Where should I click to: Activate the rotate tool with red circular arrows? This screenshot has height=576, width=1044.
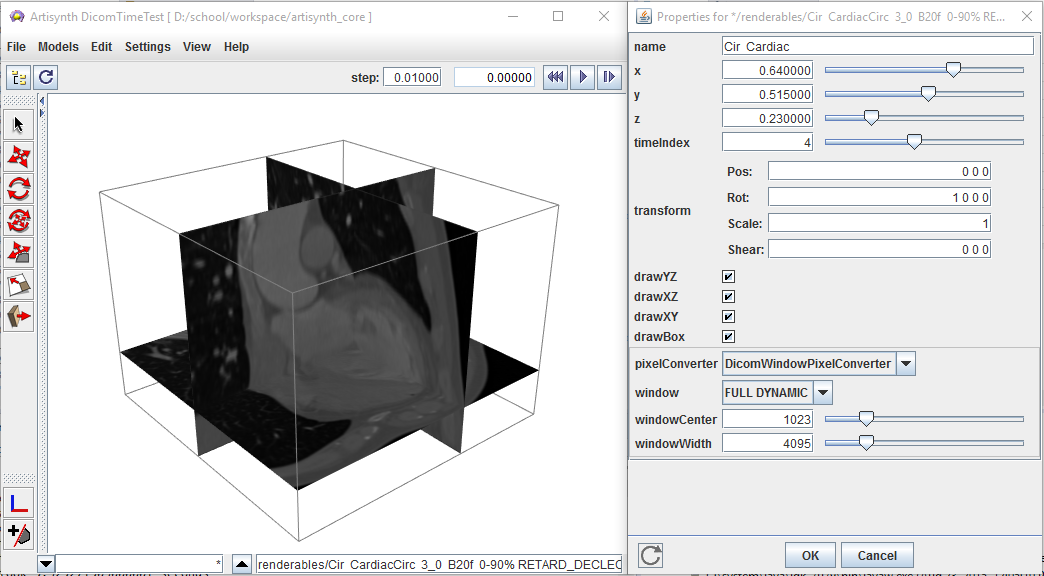coord(19,188)
